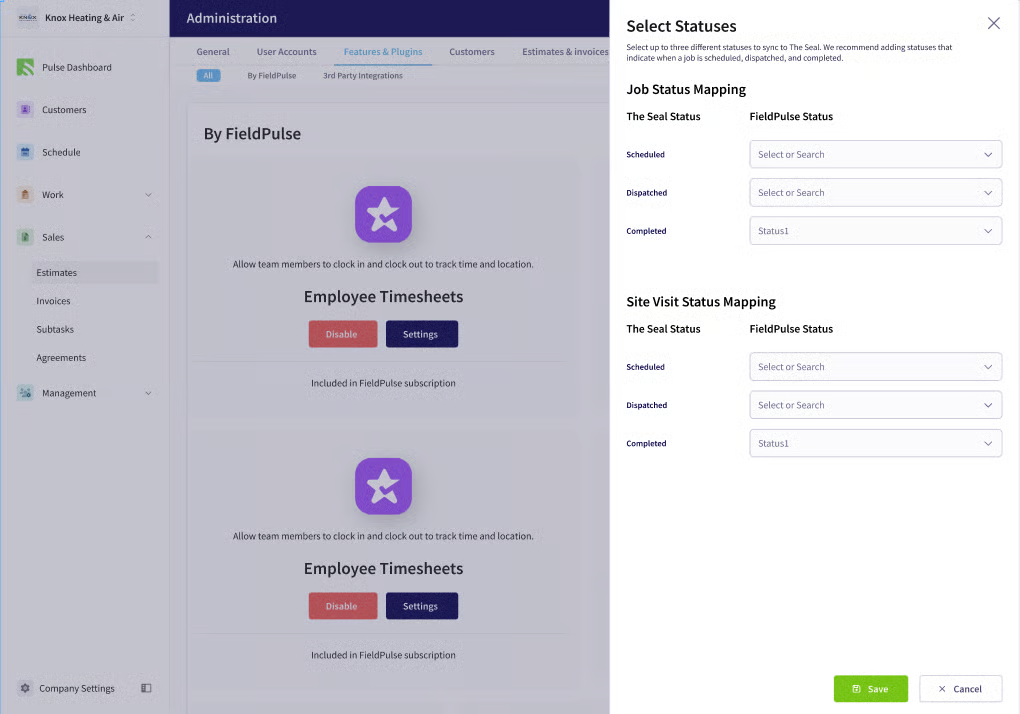The image size is (1020, 714).
Task: Save the status mappings
Action: [x=870, y=689]
